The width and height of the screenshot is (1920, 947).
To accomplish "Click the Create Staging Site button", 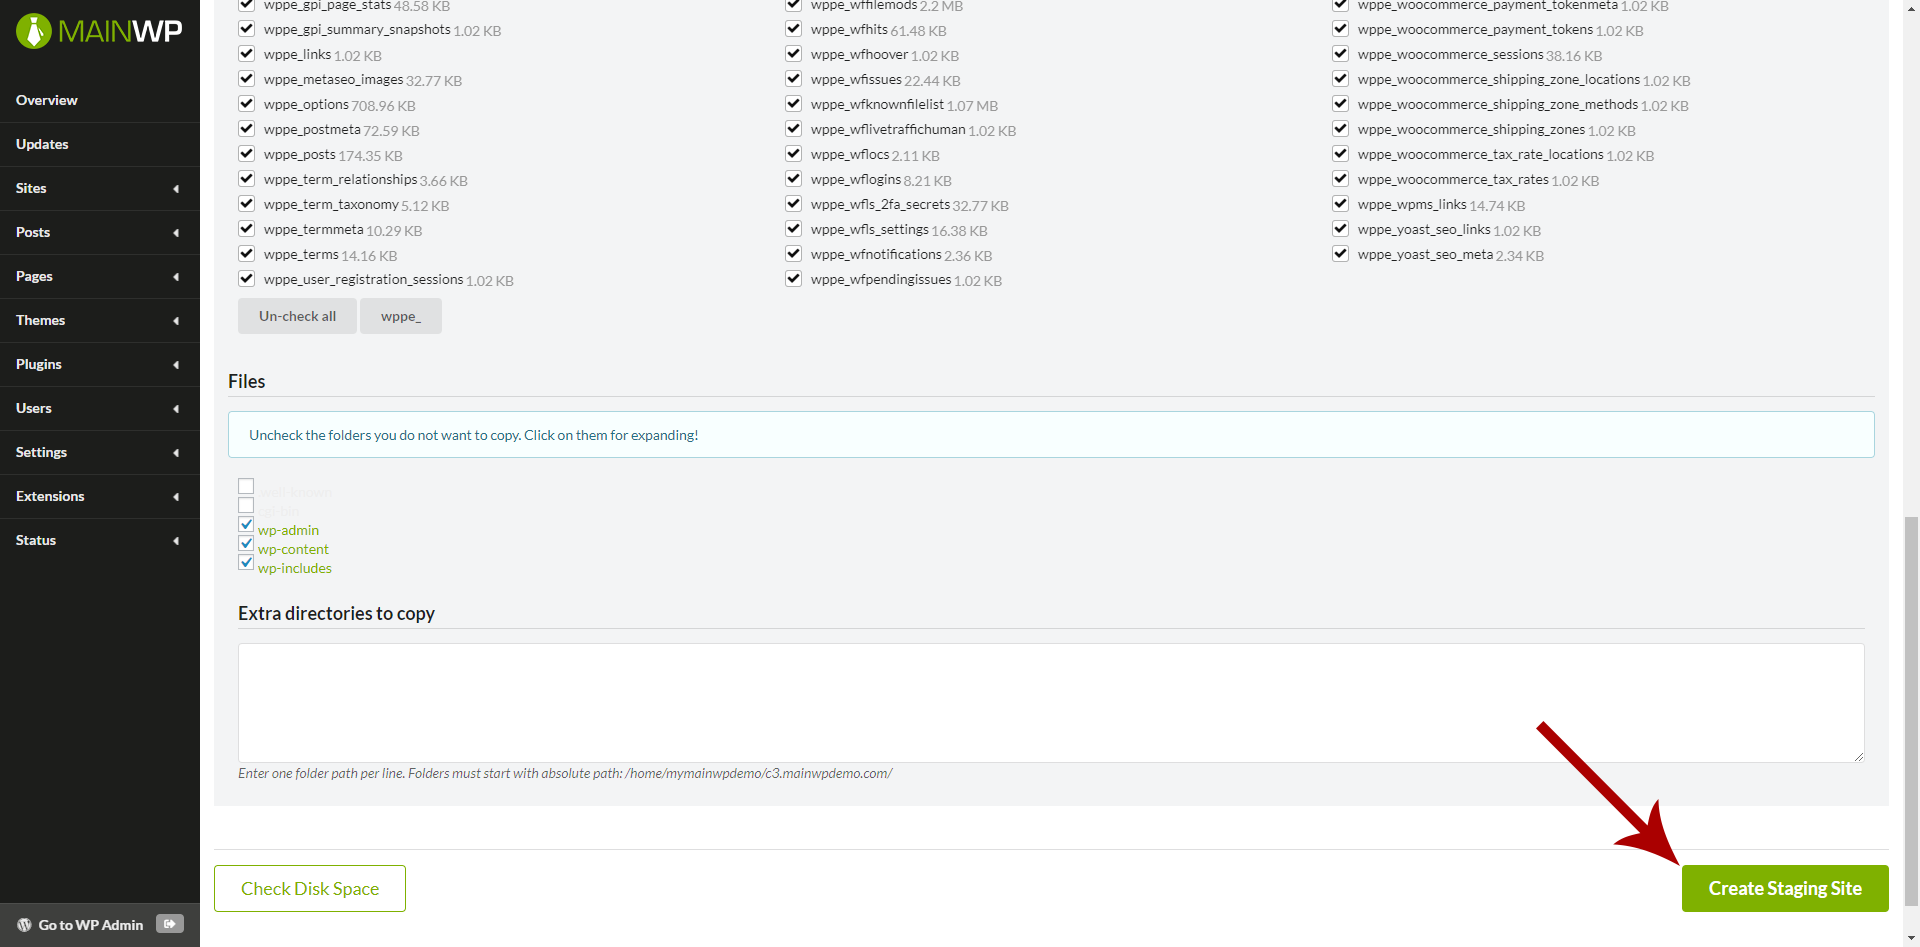I will 1785,888.
